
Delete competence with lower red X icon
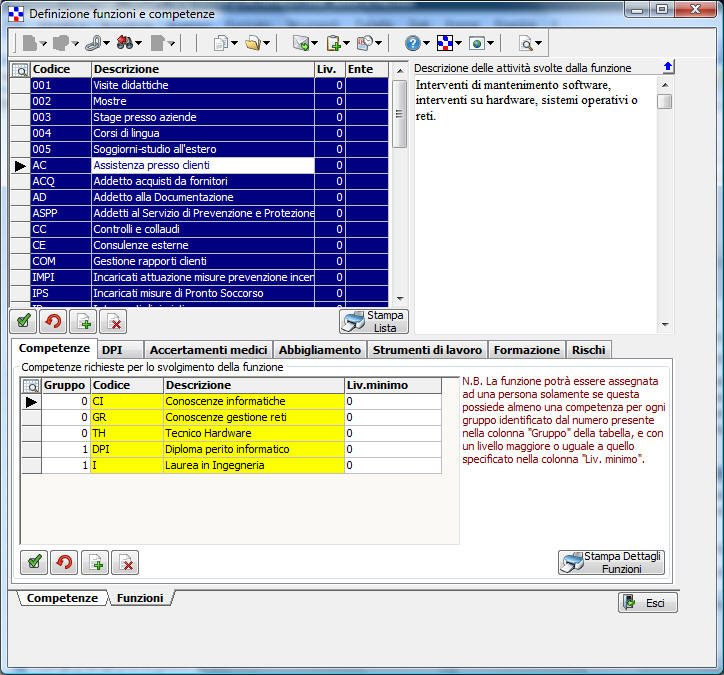125,562
